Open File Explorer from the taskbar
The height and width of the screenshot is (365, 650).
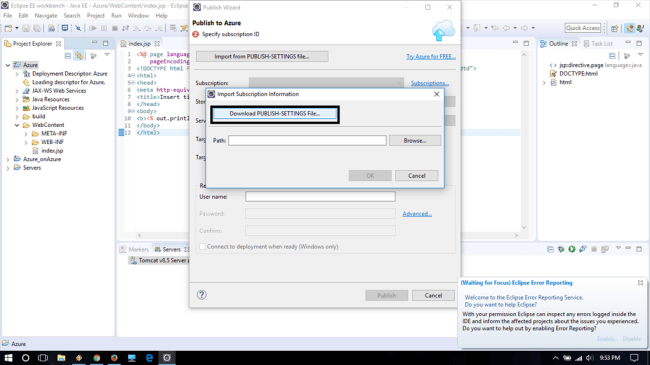61,358
